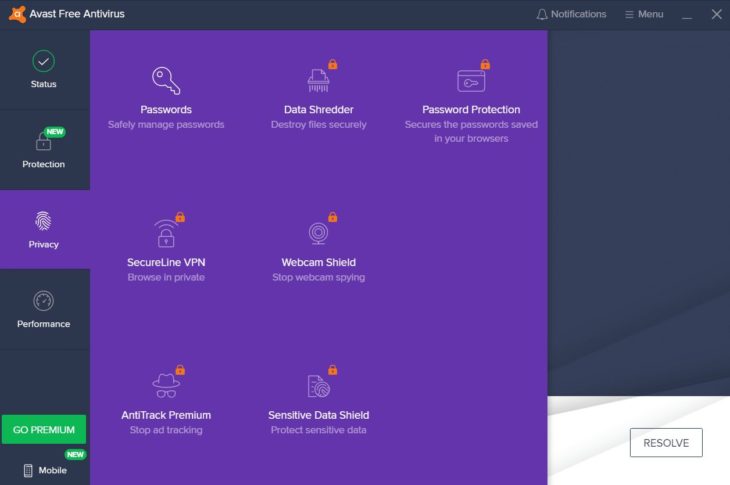Open the Protection sidebar tab

(43, 150)
